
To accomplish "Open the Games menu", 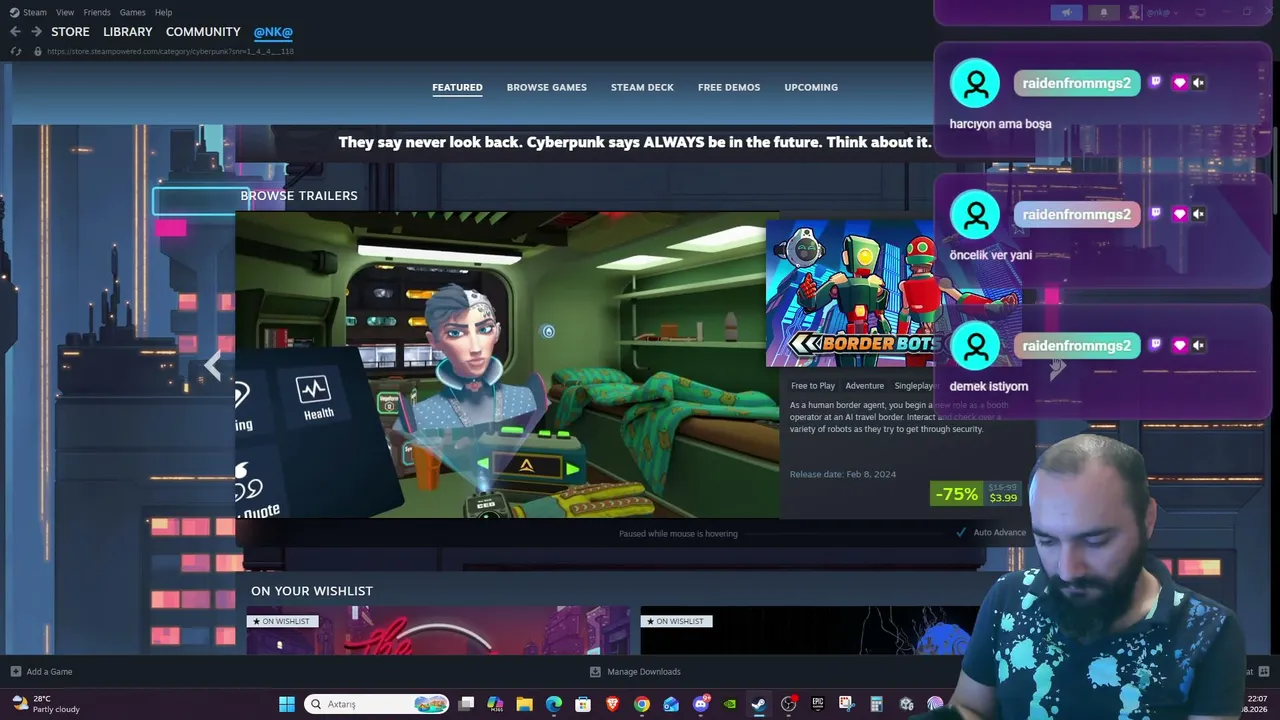I will (x=132, y=12).
